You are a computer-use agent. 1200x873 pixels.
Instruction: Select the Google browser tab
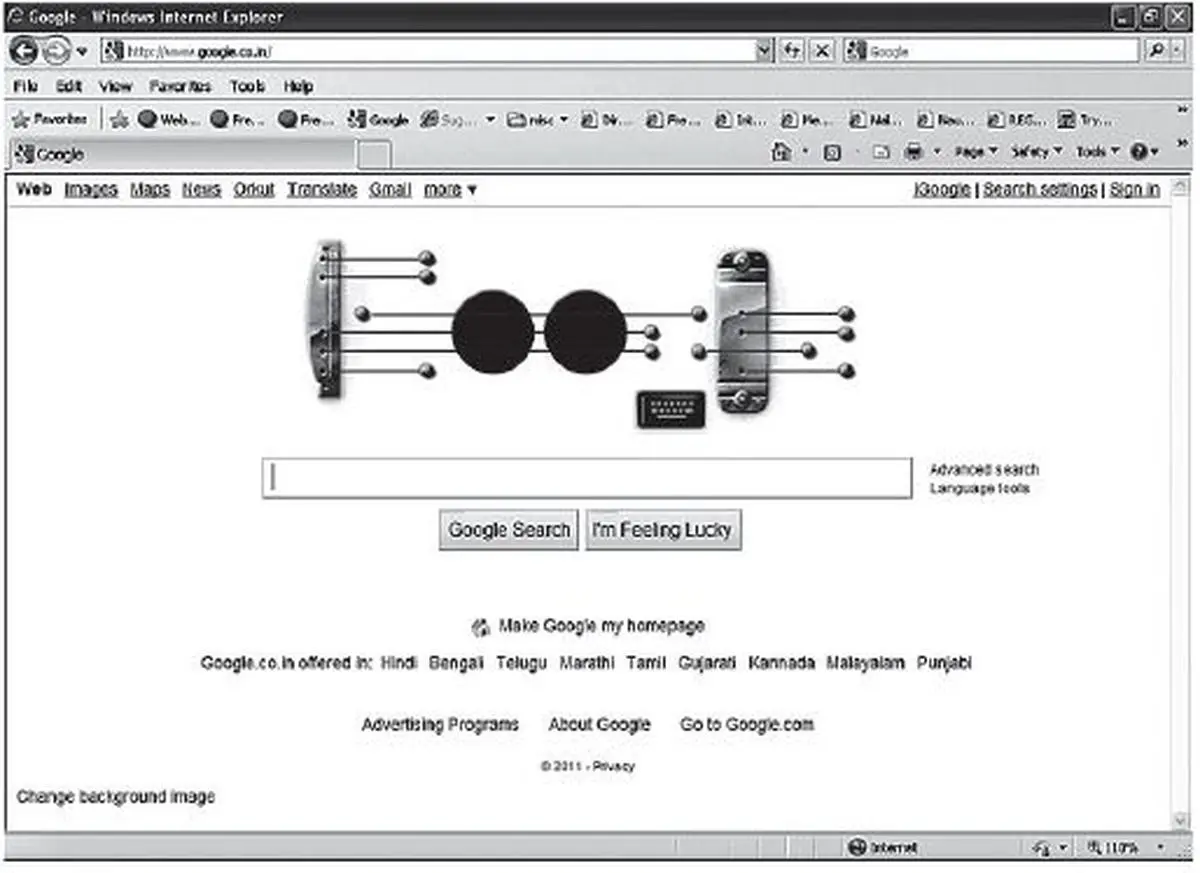182,155
